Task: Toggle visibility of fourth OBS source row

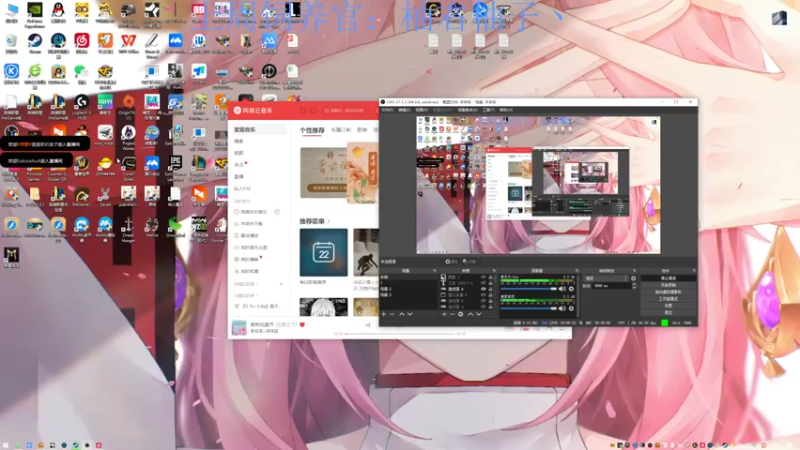Action: pos(484,295)
